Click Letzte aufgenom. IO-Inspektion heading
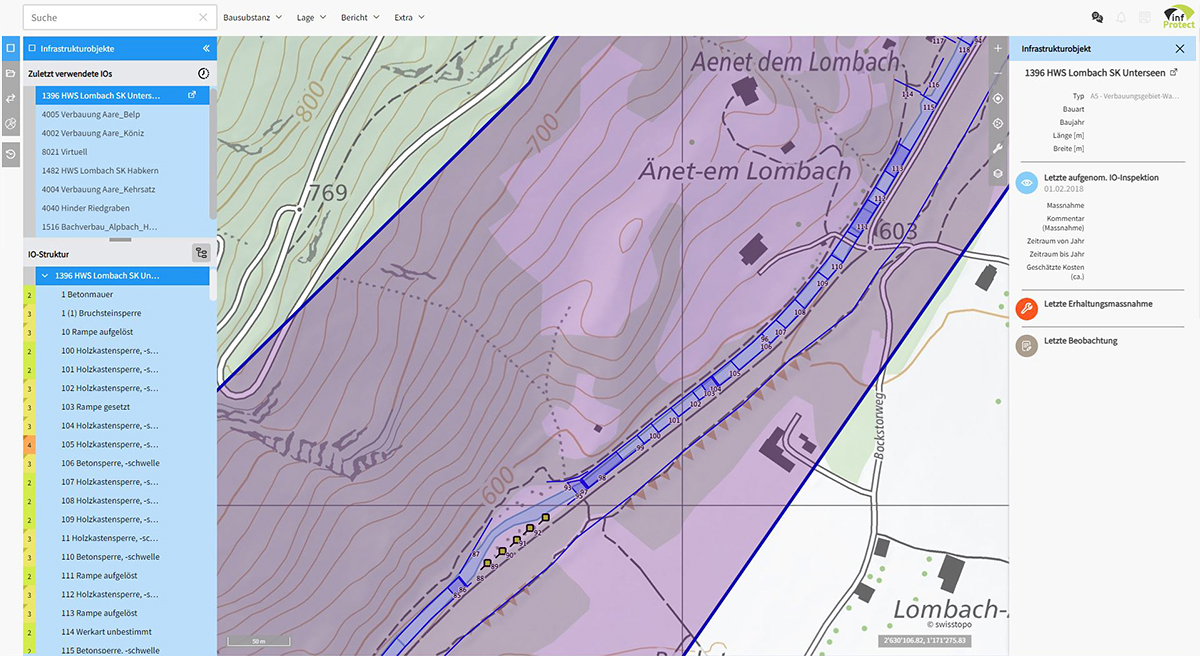The width and height of the screenshot is (1200, 656). tap(1101, 177)
